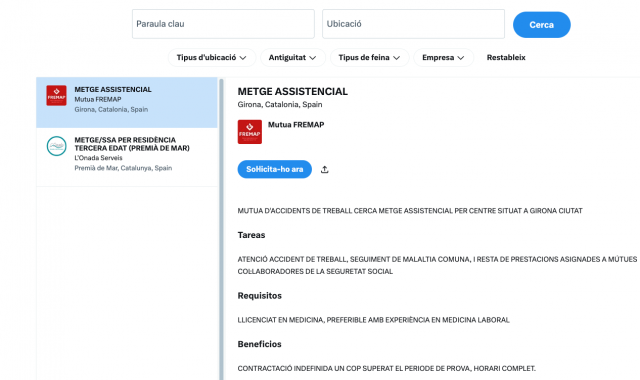The image size is (640, 380).
Task: Apply with Sol·licita-ho ara button
Action: click(275, 169)
